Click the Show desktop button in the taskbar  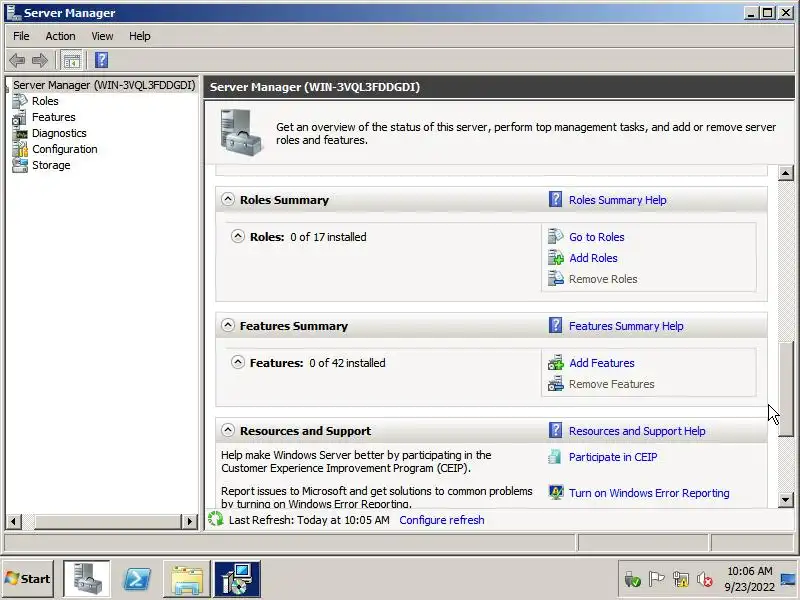click(x=788, y=579)
